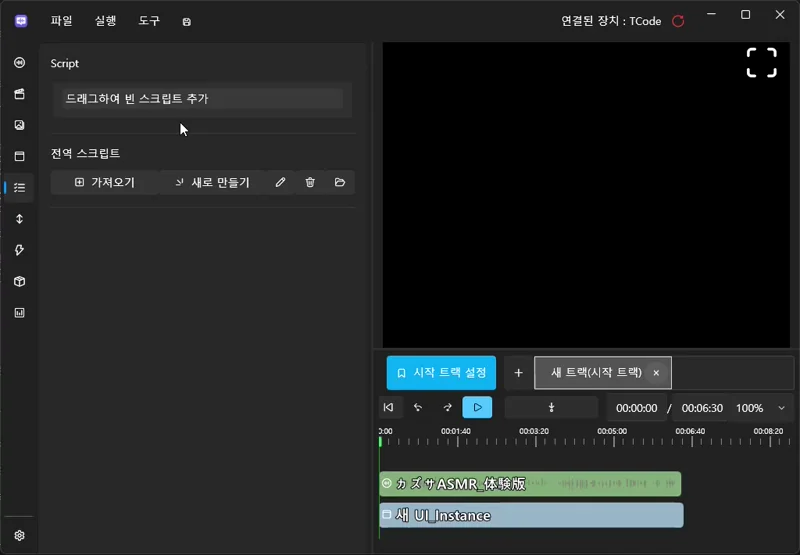
Task: Click the 시작 트랙 설정 button
Action: point(441,372)
